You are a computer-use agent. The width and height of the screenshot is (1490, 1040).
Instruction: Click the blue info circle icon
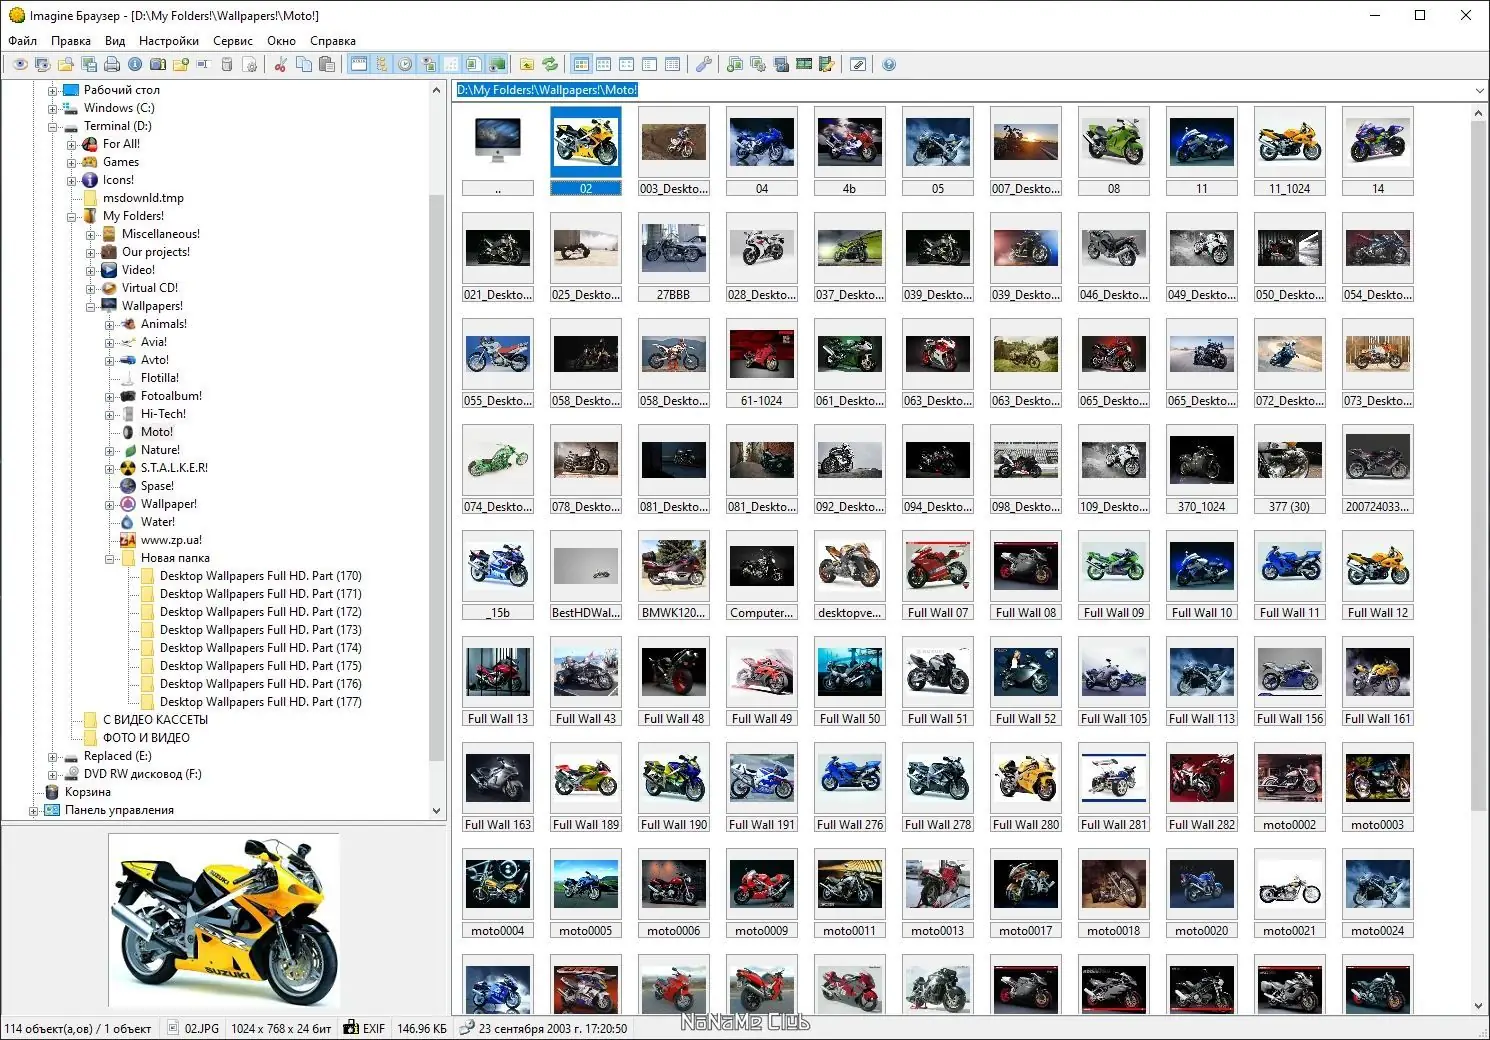click(134, 64)
